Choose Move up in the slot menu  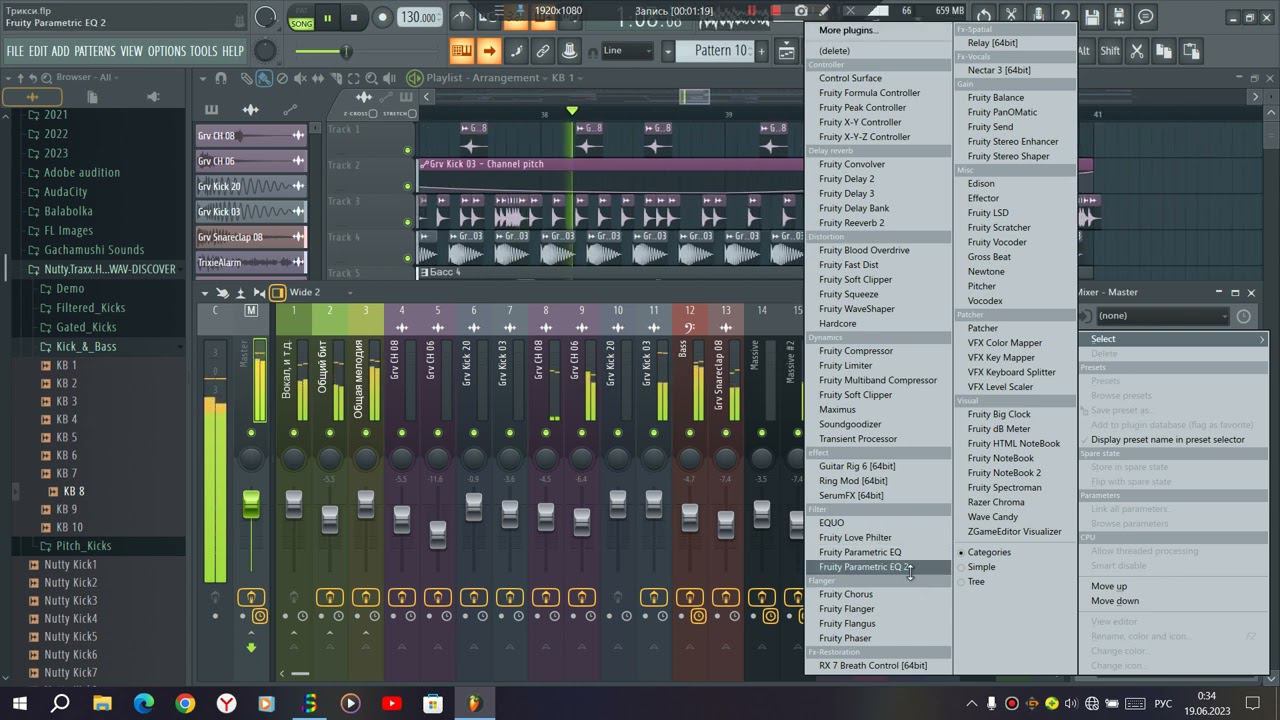1173,586
